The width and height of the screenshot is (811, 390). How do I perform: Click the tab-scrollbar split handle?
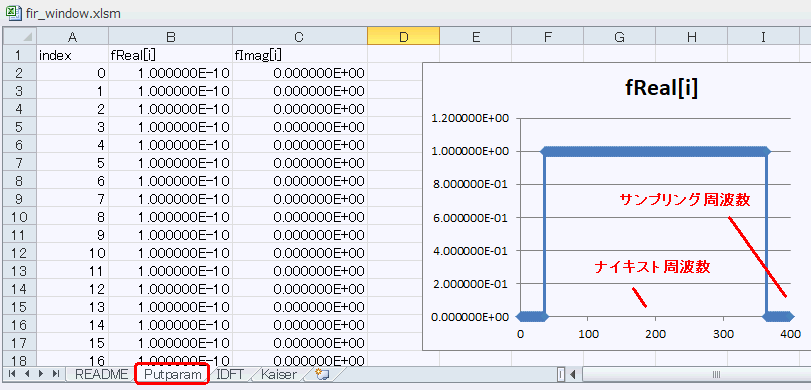pos(561,374)
